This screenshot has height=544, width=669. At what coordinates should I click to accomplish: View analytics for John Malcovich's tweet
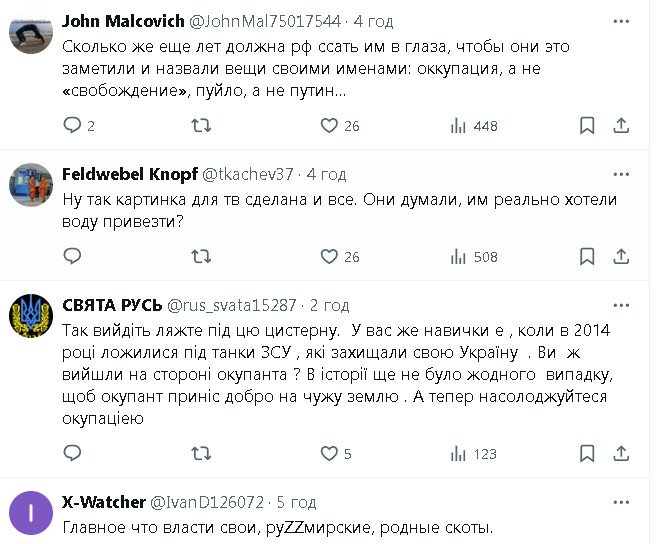tap(460, 126)
